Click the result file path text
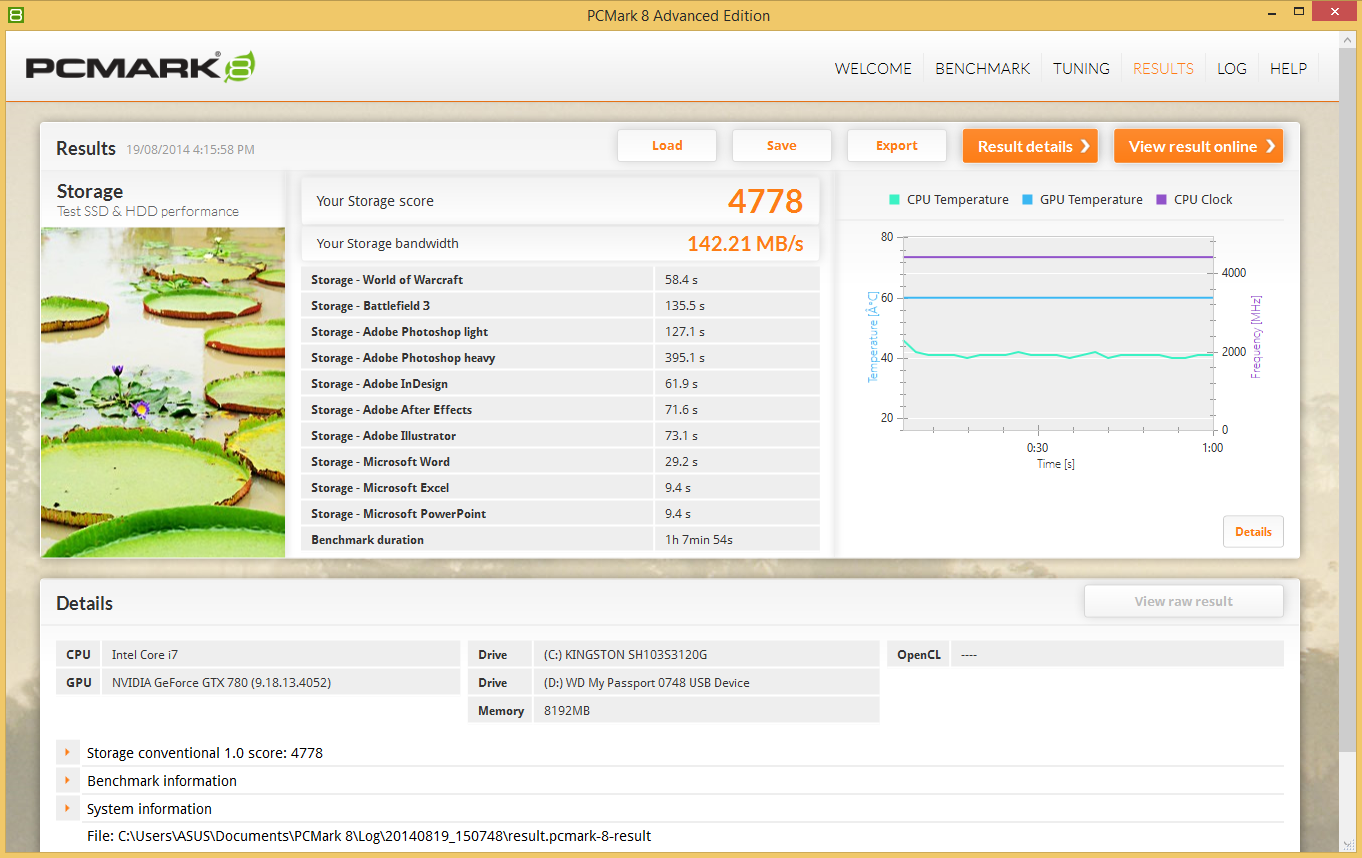This screenshot has width=1362, height=858. 369,836
